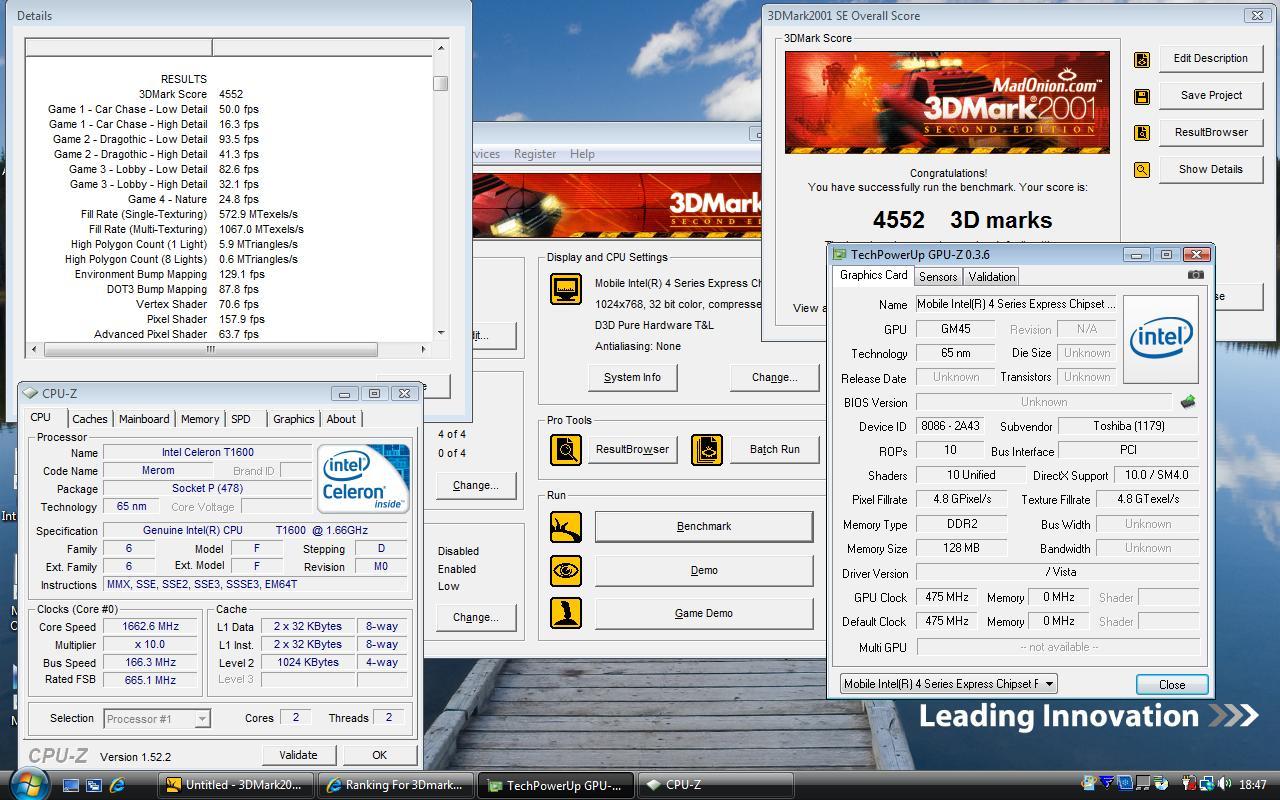Viewport: 1280px width, 800px height.
Task: Select the CPU tab in CPU-Z
Action: pos(40,418)
